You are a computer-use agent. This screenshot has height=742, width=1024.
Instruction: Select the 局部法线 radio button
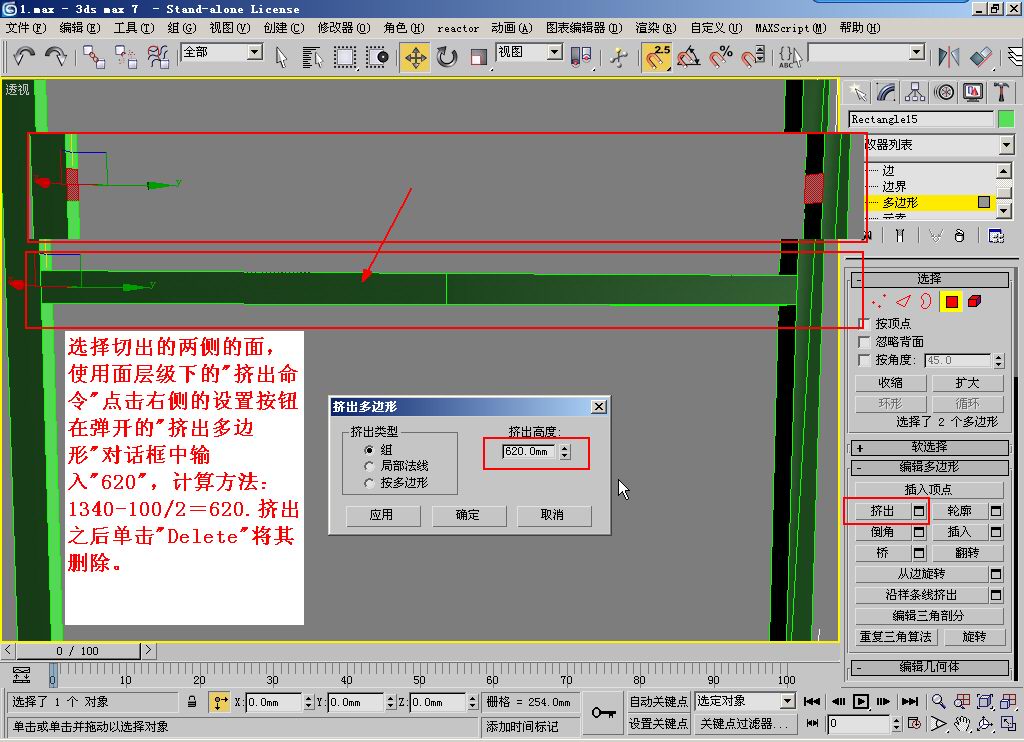370,466
